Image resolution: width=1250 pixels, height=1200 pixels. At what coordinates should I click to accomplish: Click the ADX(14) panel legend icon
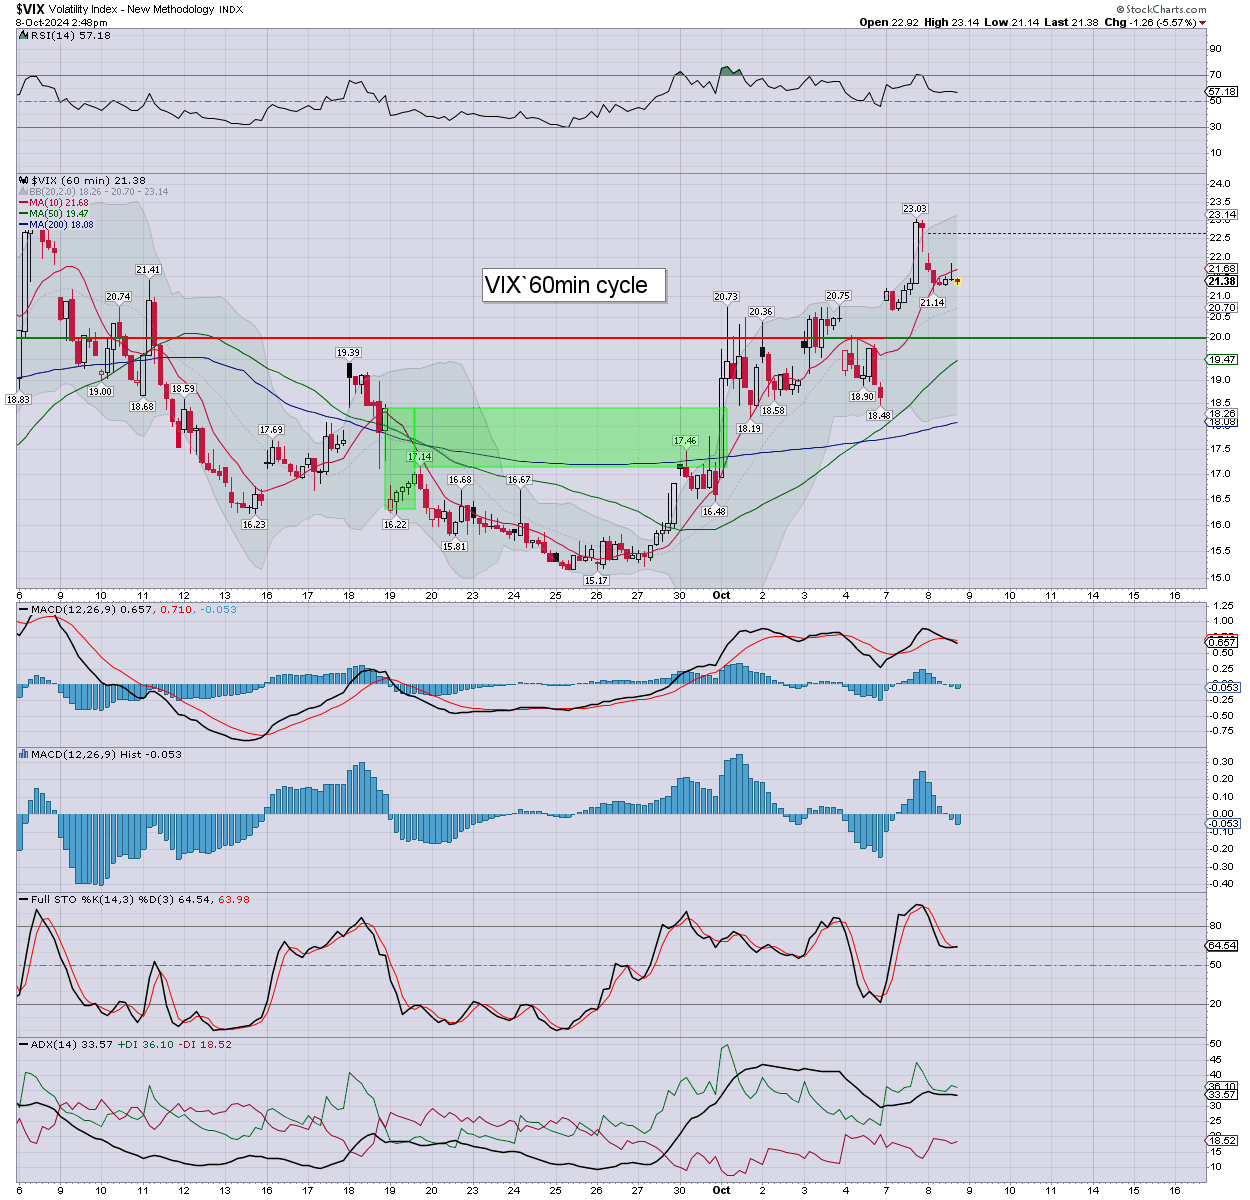point(24,1044)
